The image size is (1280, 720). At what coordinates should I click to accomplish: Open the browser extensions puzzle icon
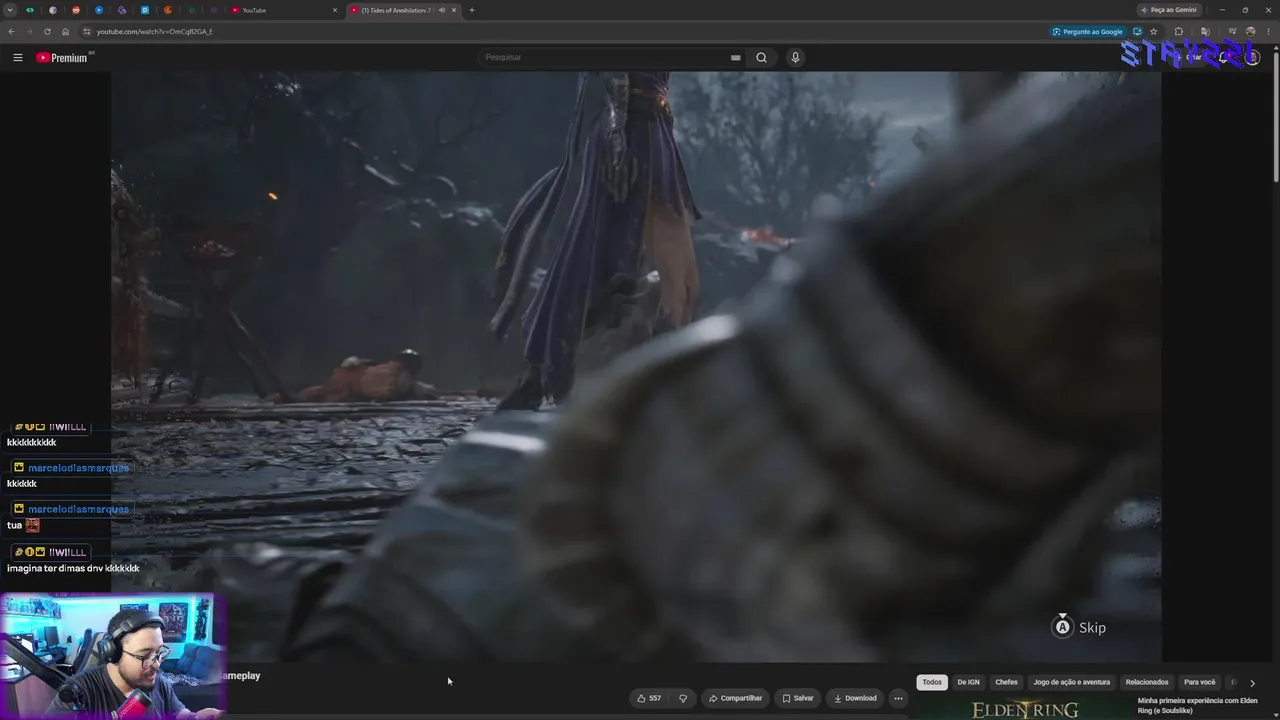[x=1178, y=31]
